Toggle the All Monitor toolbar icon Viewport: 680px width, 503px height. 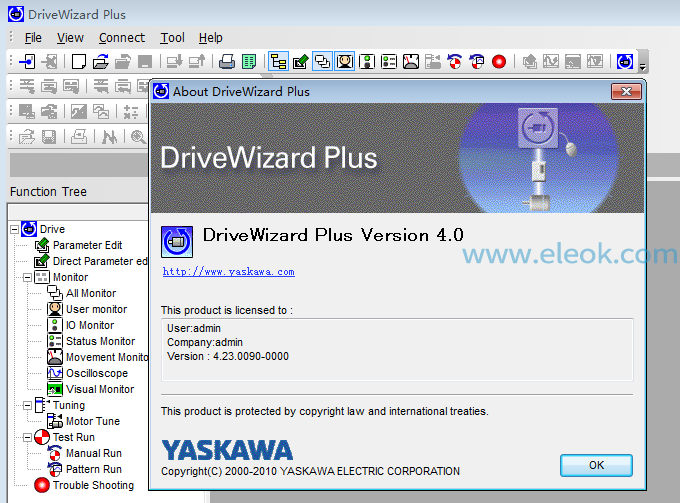coord(322,62)
